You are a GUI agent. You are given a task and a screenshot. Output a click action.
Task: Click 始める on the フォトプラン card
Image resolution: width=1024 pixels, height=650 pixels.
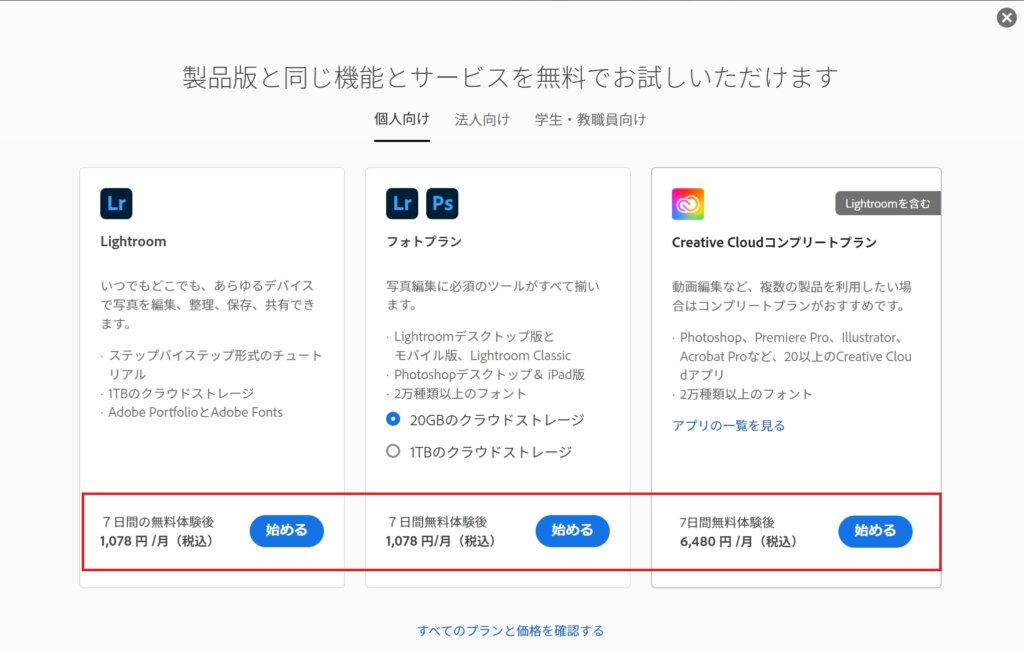coord(573,530)
